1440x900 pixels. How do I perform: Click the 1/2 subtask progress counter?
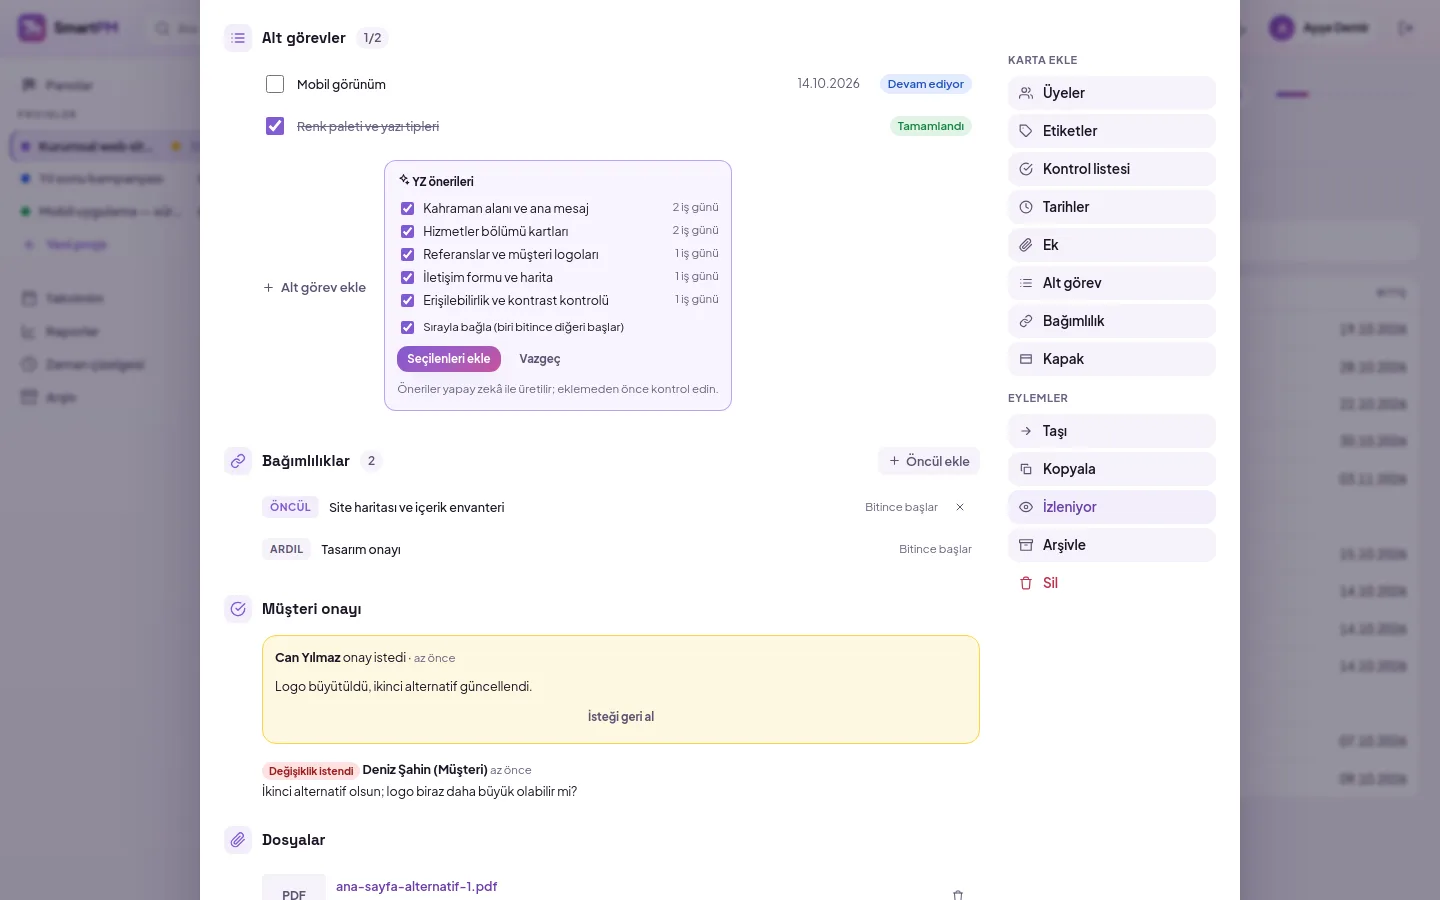pos(372,38)
